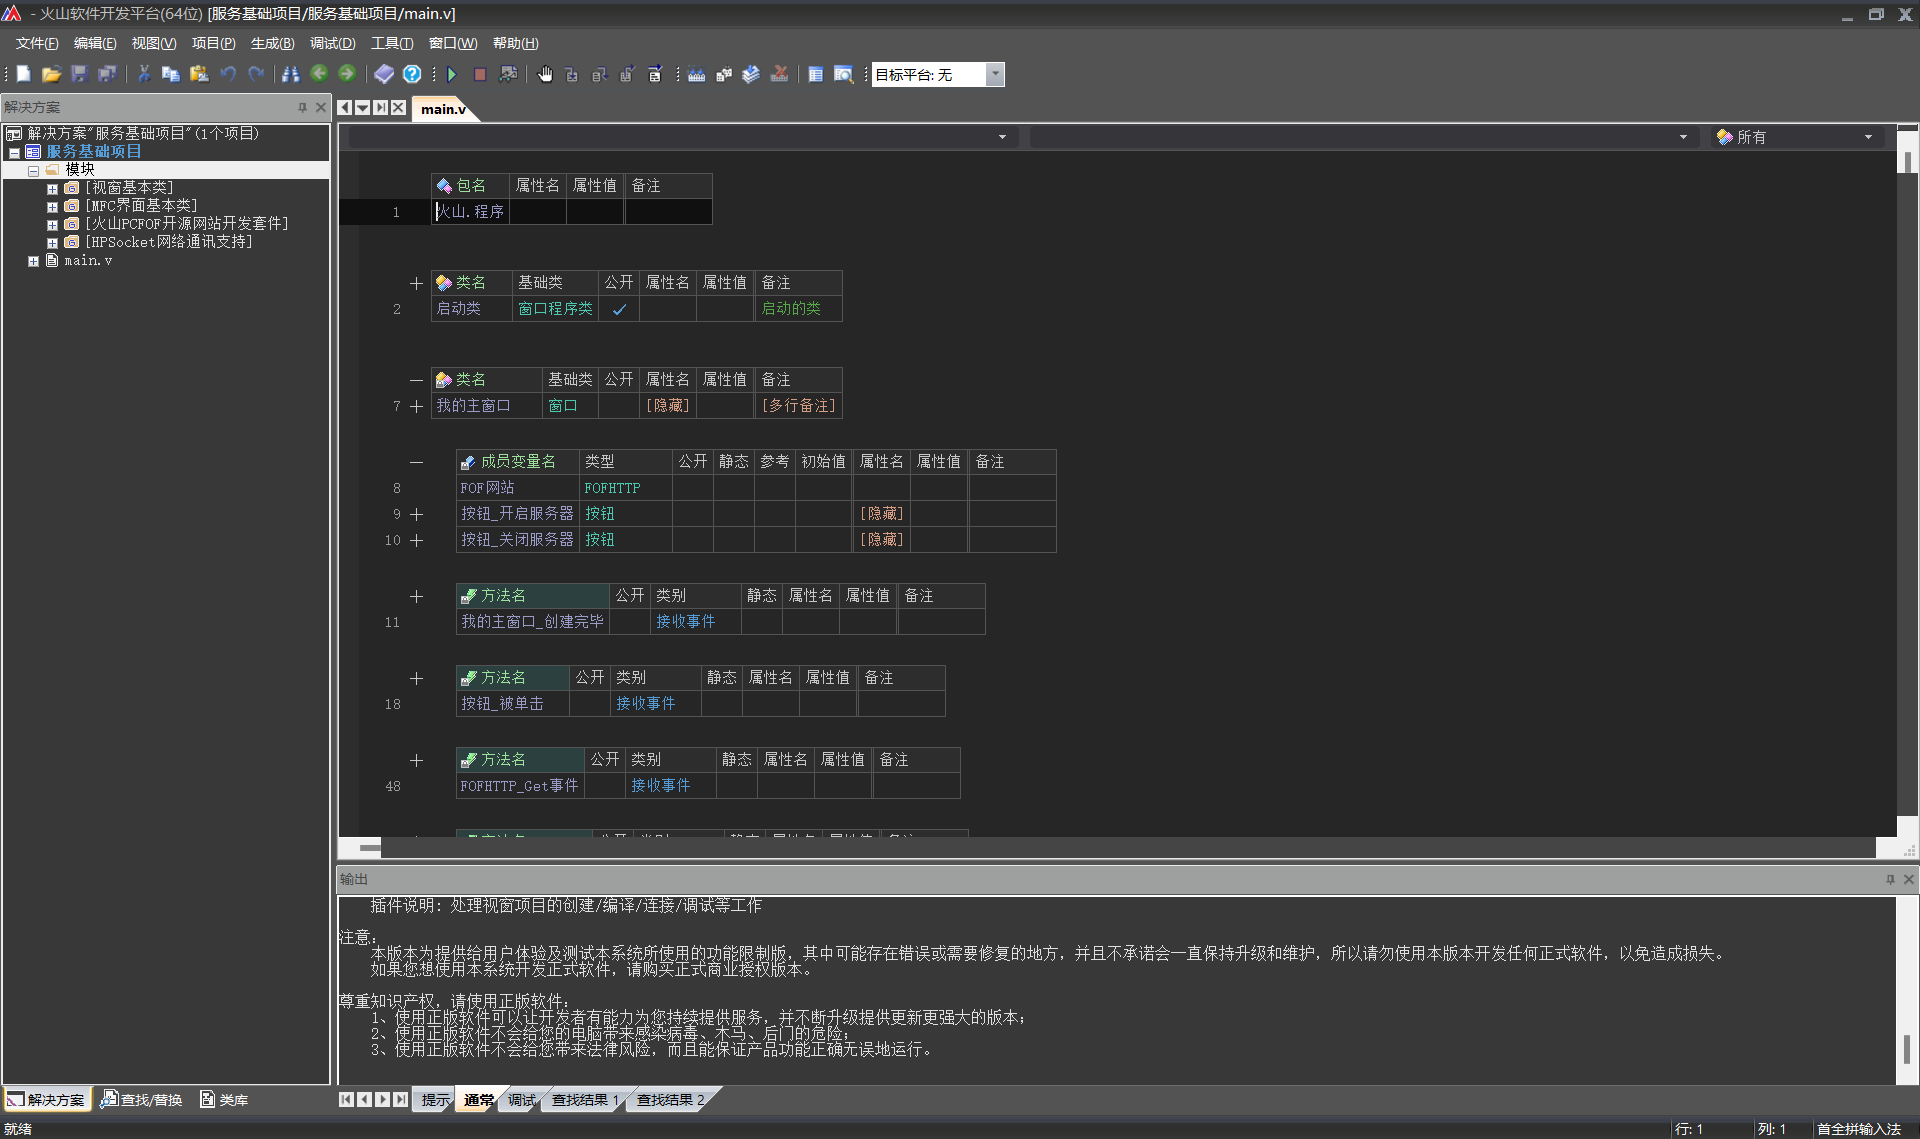Image resolution: width=1920 pixels, height=1139 pixels.
Task: Open the 目标平台 dropdown
Action: click(x=995, y=74)
